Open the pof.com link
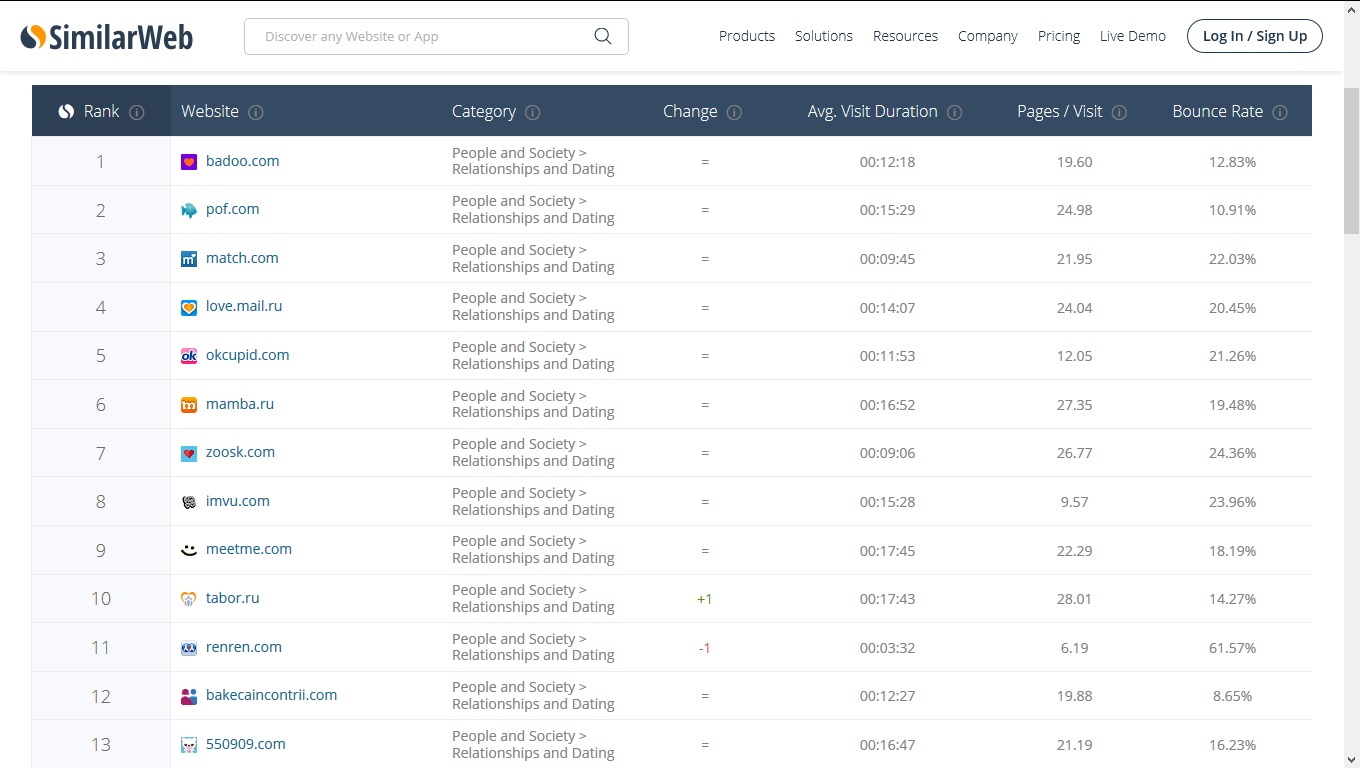The width and height of the screenshot is (1360, 768). (x=233, y=210)
